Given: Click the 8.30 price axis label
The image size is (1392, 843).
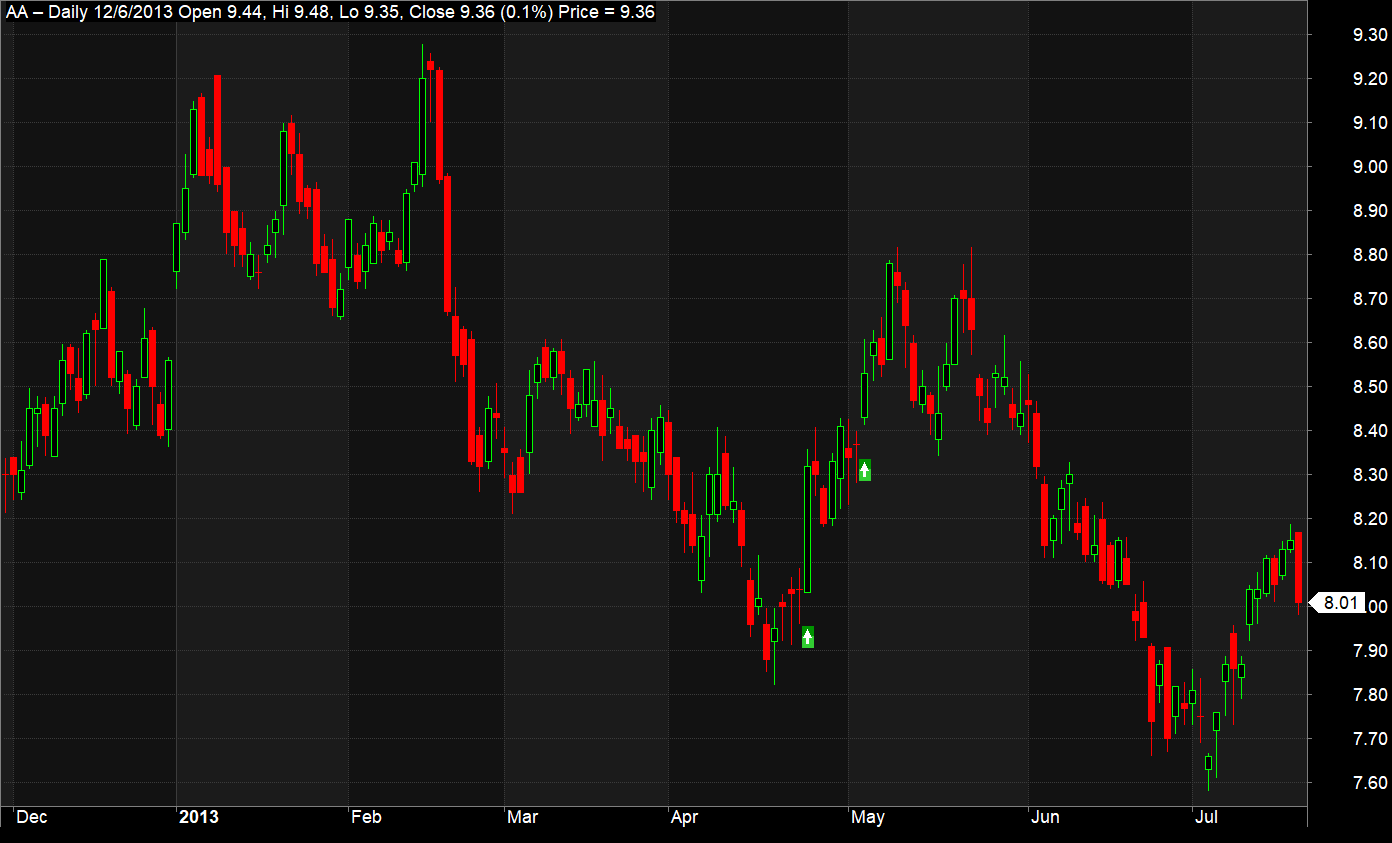Looking at the screenshot, I should pyautogui.click(x=1371, y=475).
